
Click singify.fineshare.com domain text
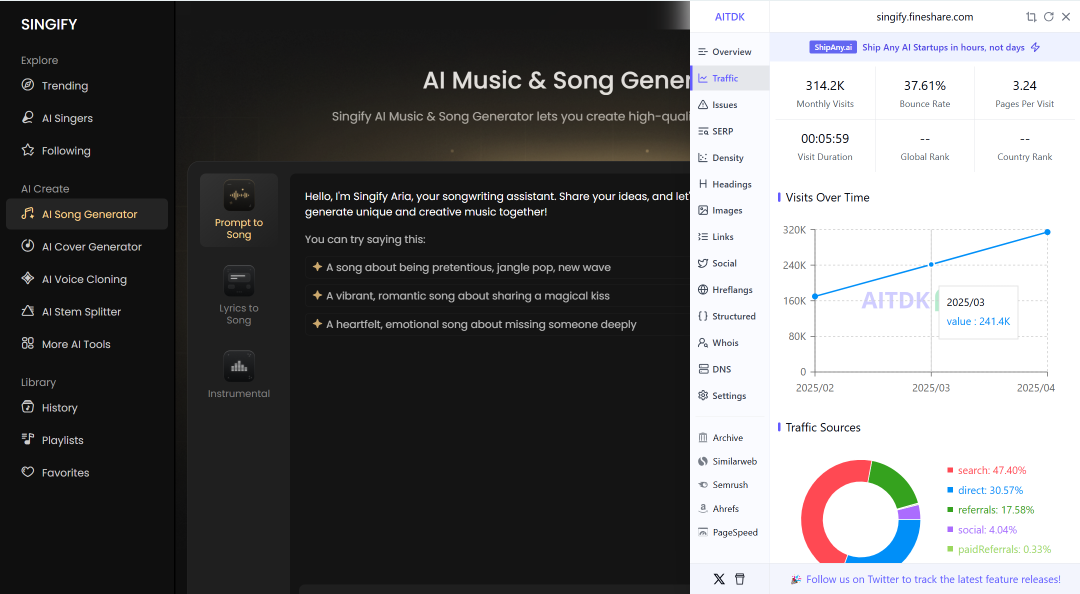point(924,17)
